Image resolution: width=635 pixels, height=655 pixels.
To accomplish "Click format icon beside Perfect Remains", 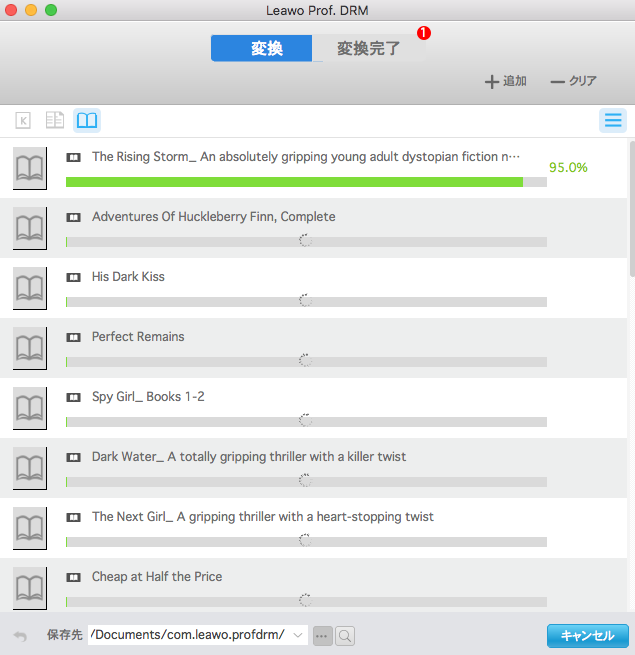I will [74, 337].
